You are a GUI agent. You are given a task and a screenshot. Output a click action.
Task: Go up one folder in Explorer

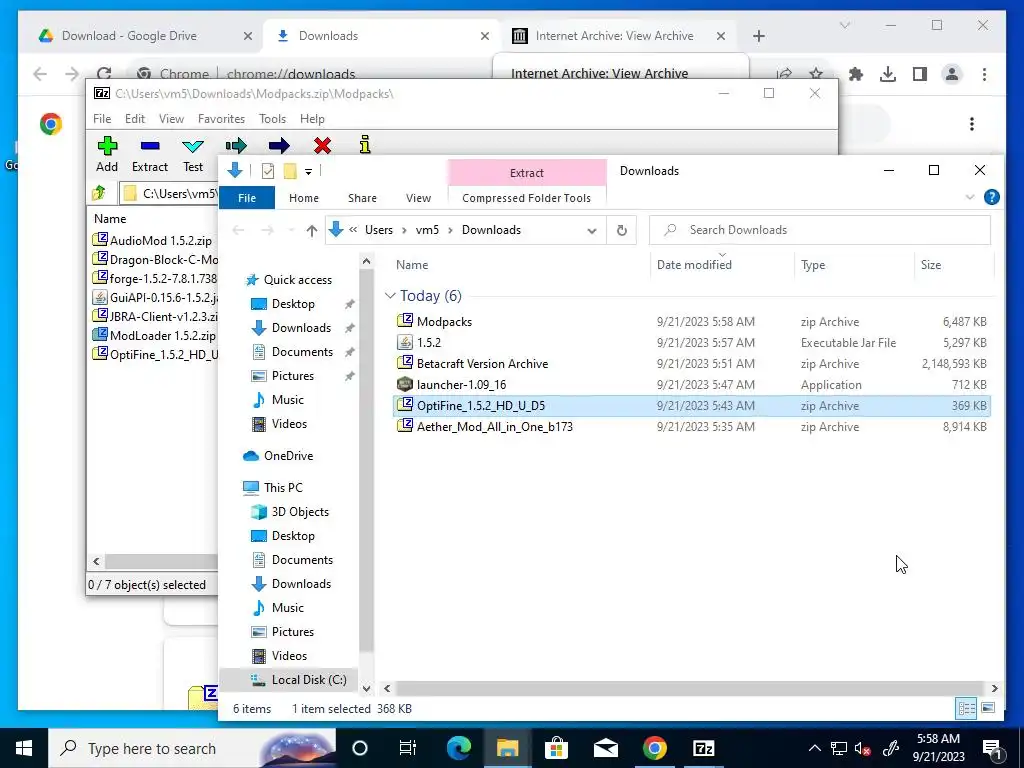(x=312, y=230)
